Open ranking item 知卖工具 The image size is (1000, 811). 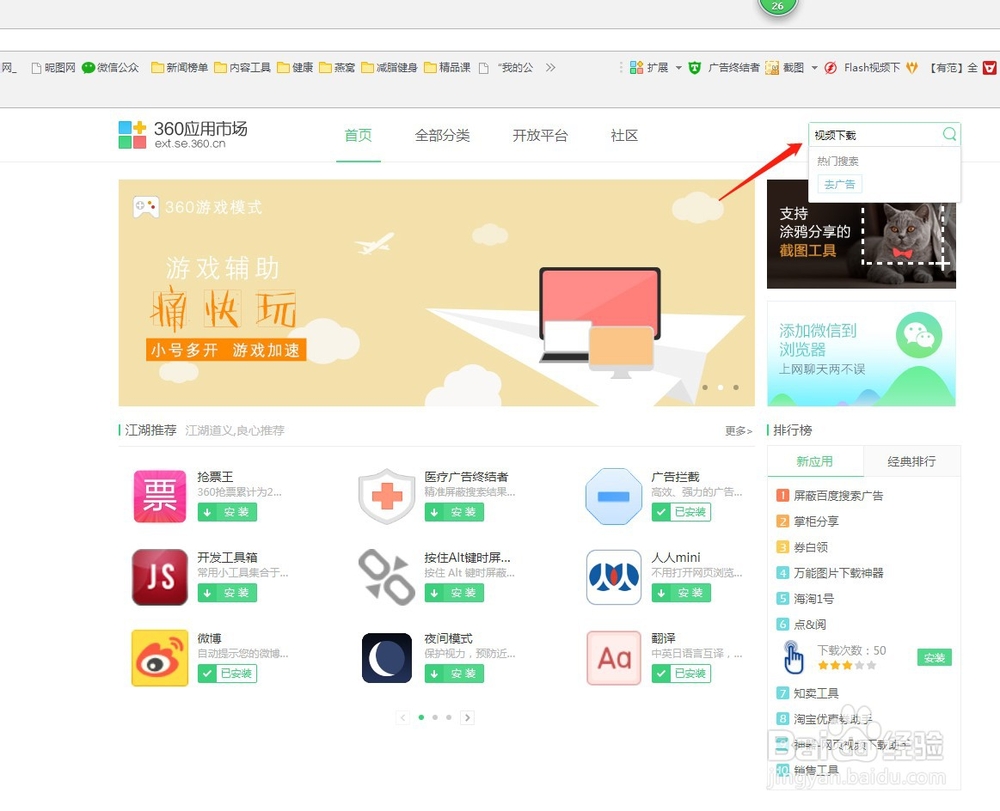point(816,693)
